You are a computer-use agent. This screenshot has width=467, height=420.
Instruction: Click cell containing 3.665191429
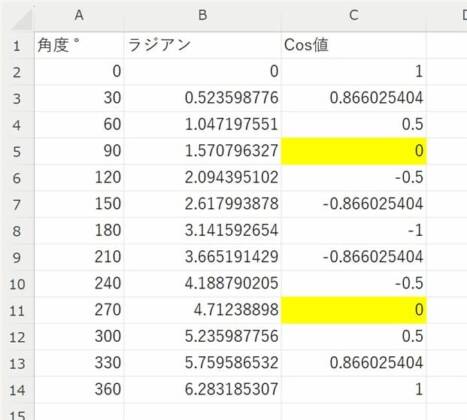coord(202,257)
